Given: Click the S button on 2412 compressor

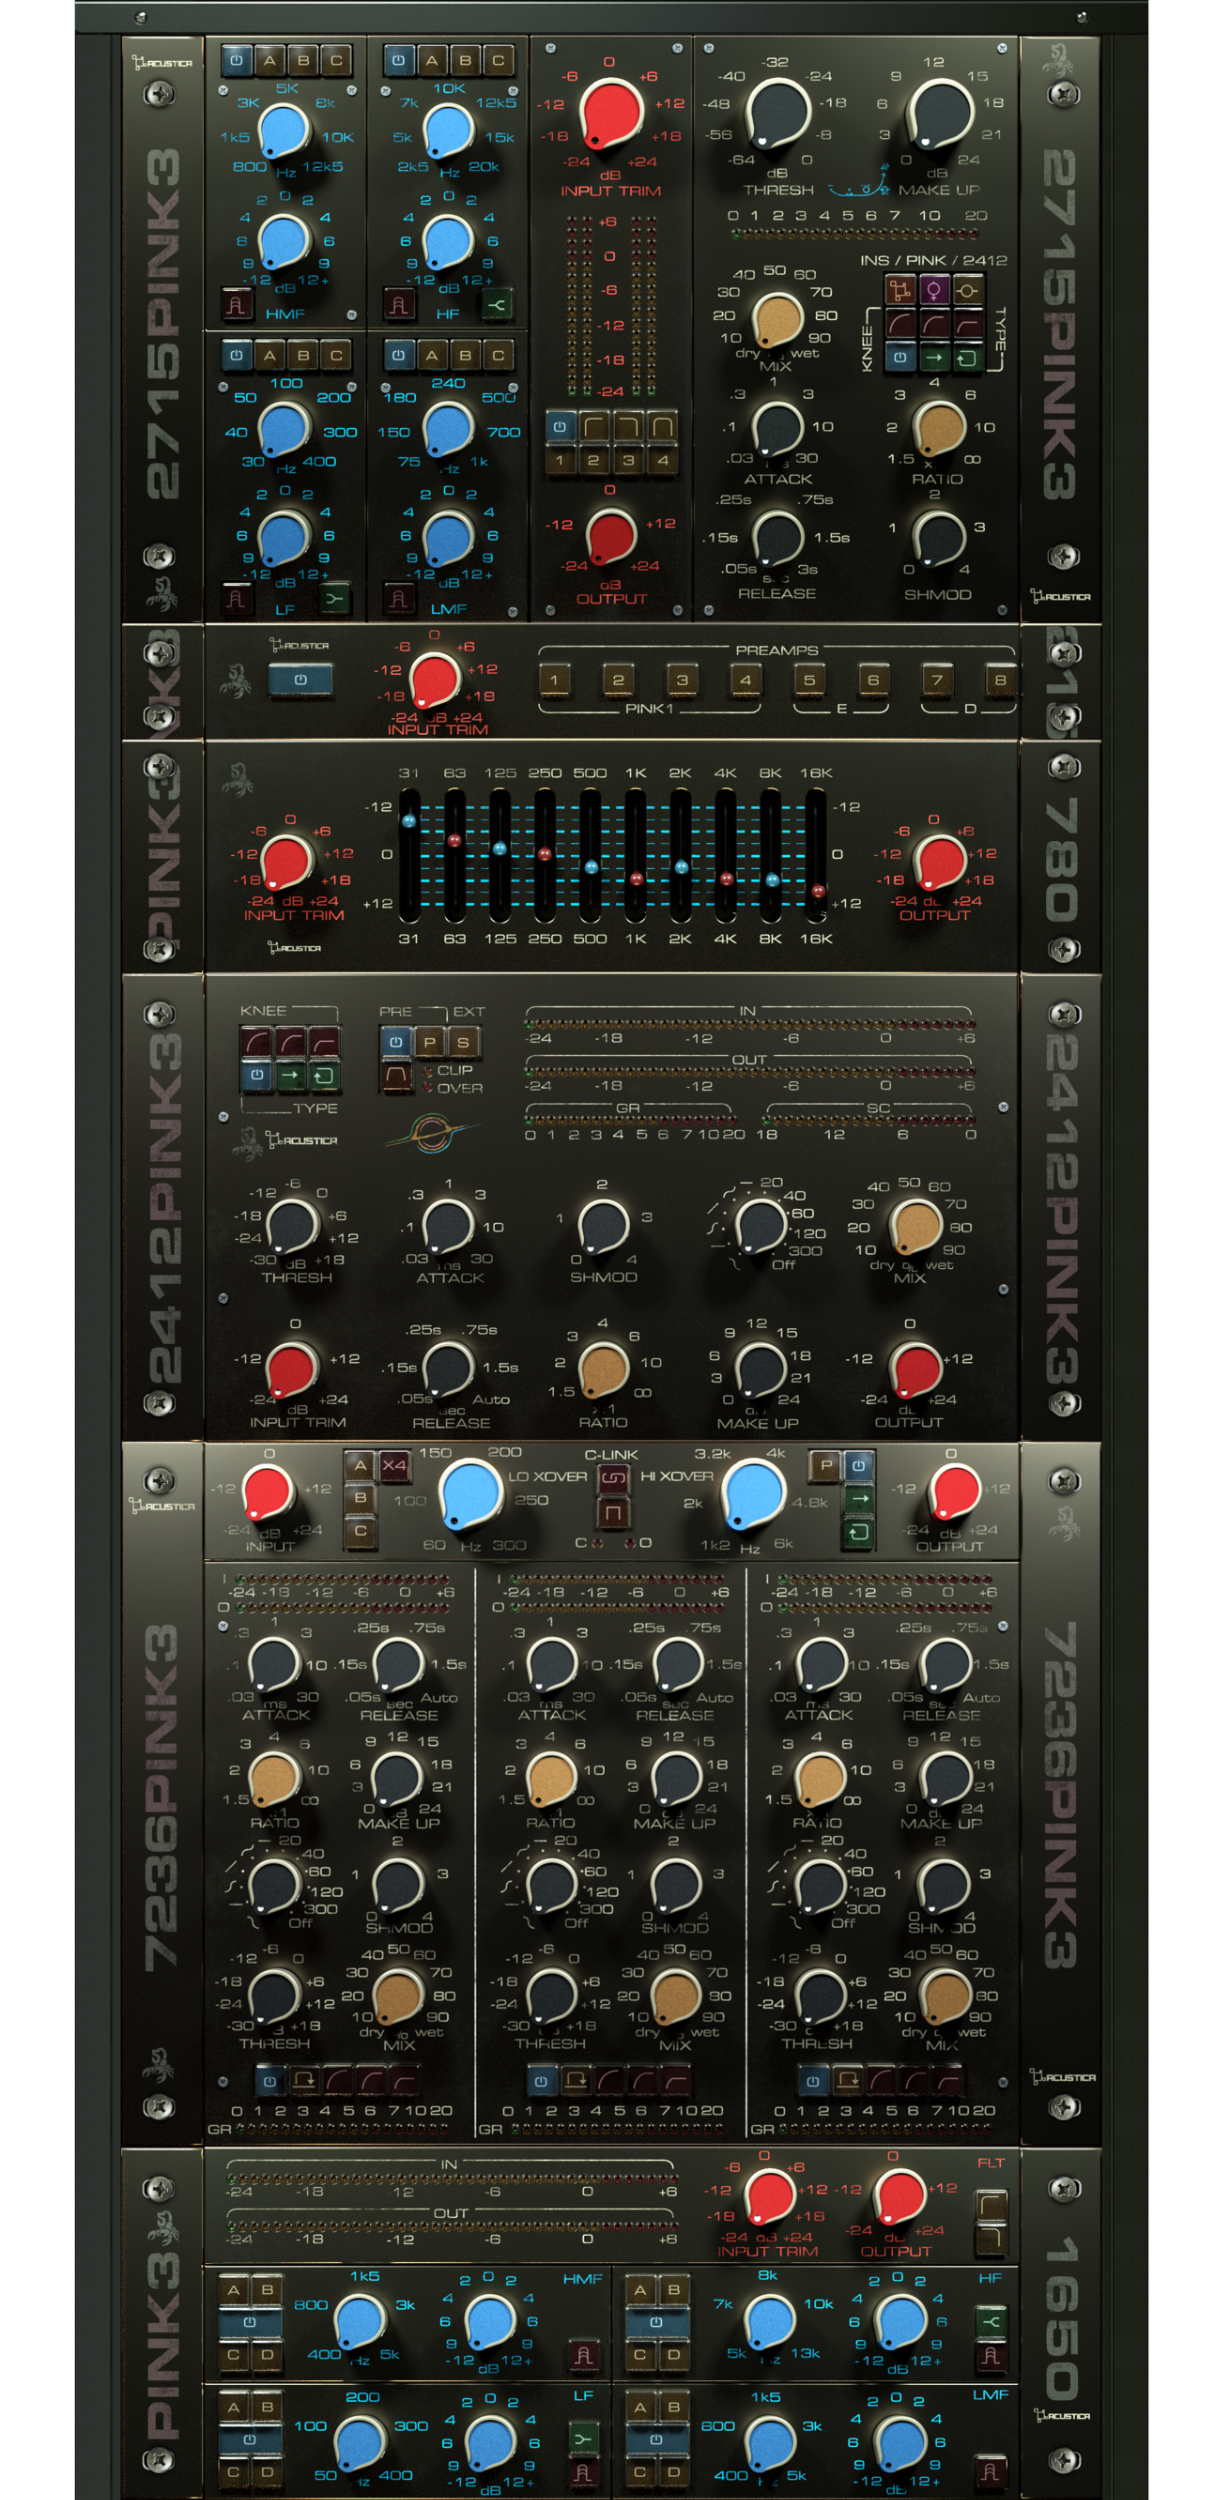Looking at the screenshot, I should pos(463,1043).
